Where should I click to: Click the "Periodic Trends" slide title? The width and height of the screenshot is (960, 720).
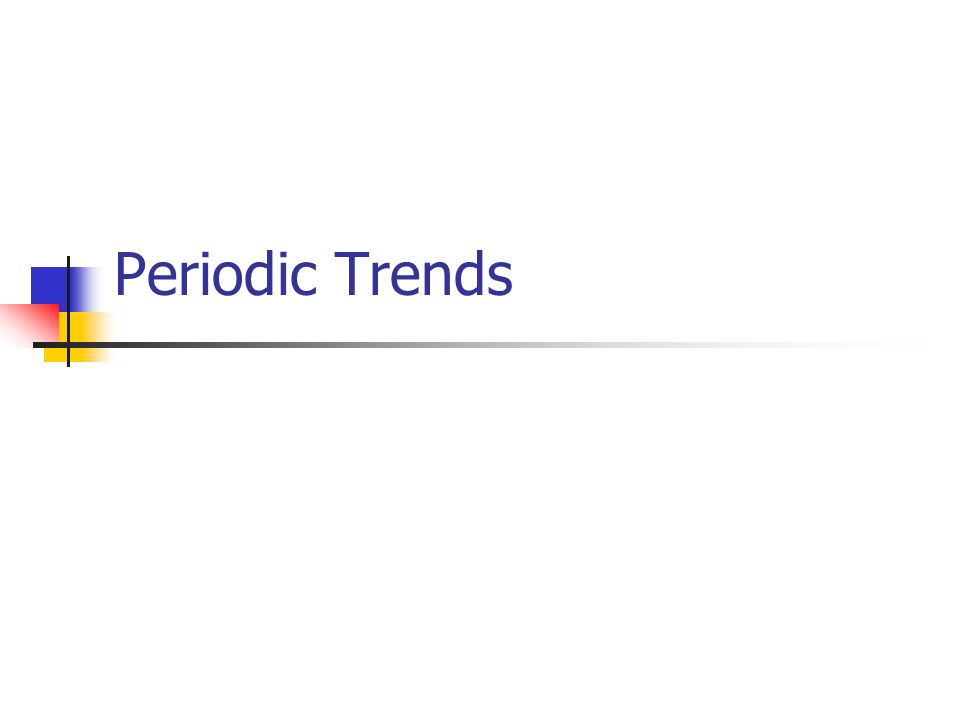[313, 274]
